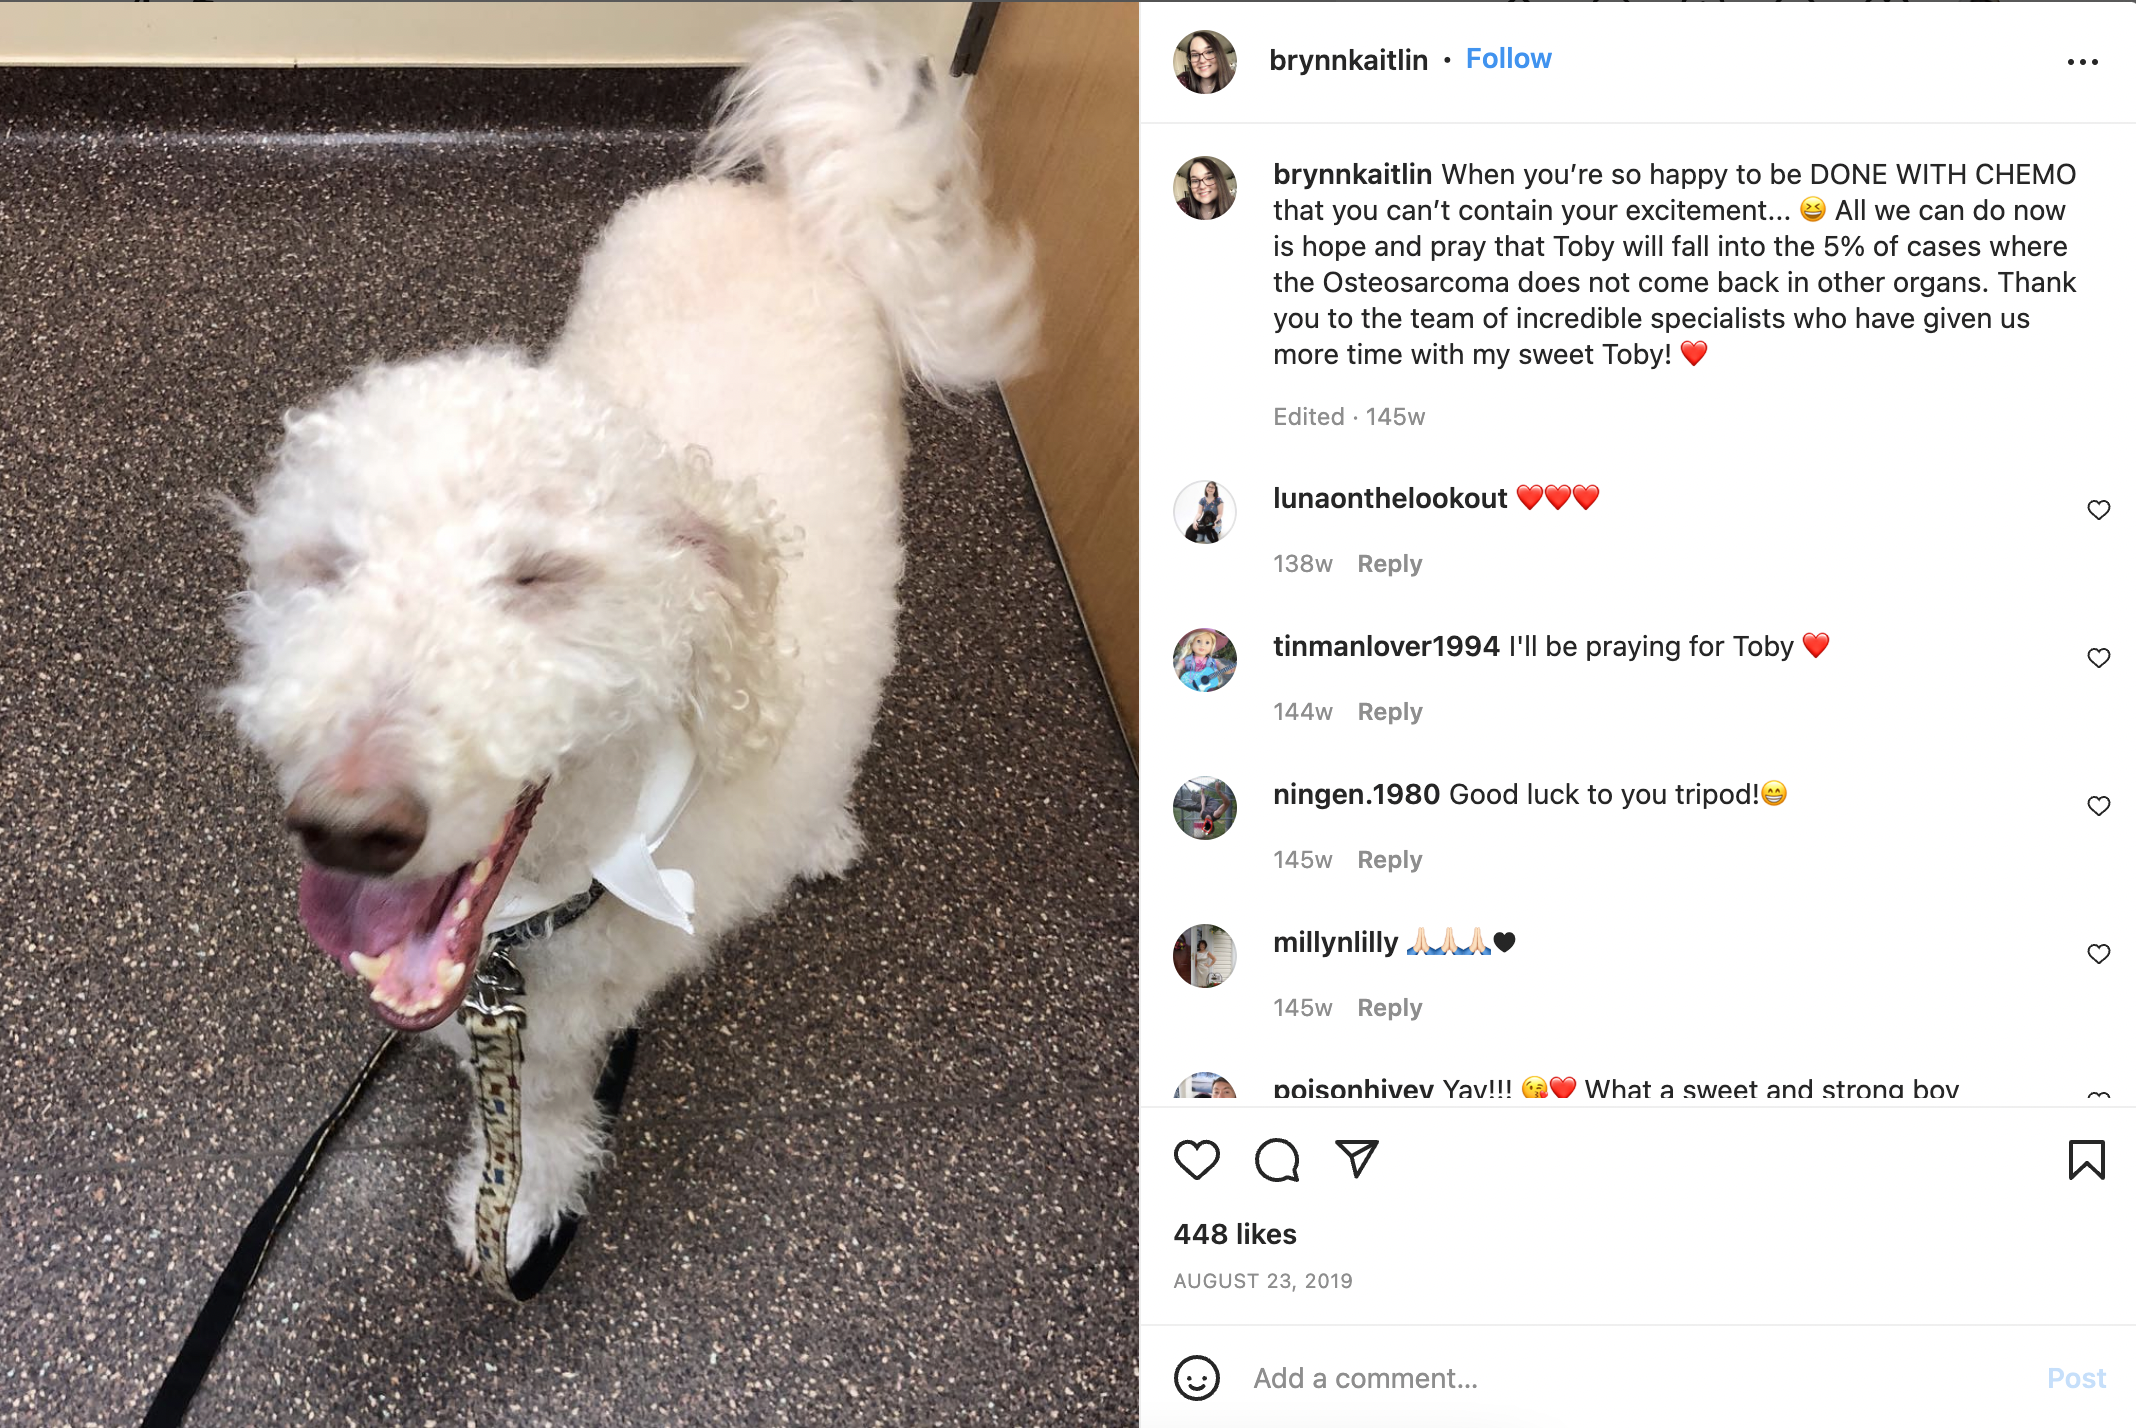Click the Add a comment field
The height and width of the screenshot is (1428, 2136).
(1640, 1378)
